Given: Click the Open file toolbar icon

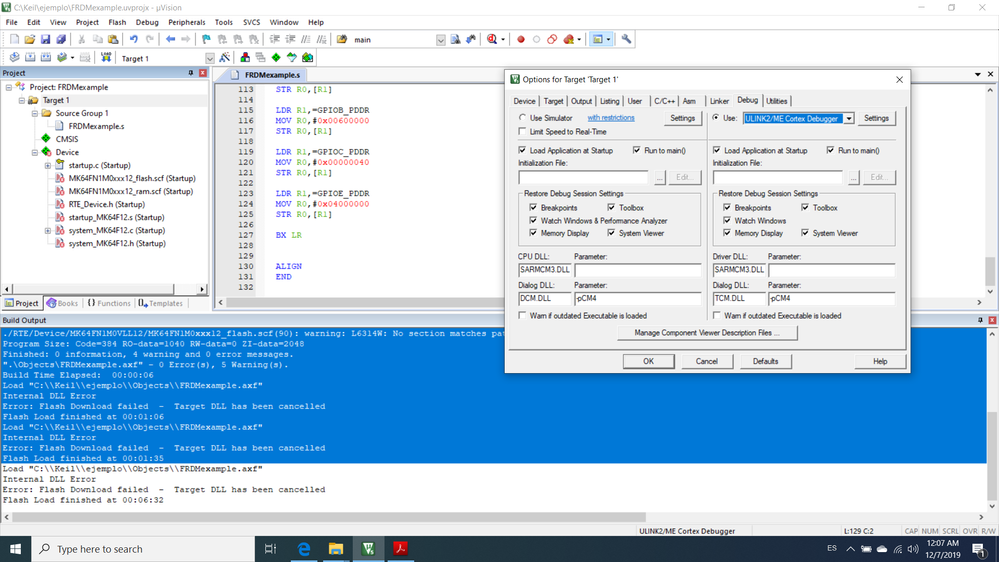Looking at the screenshot, I should (29, 40).
